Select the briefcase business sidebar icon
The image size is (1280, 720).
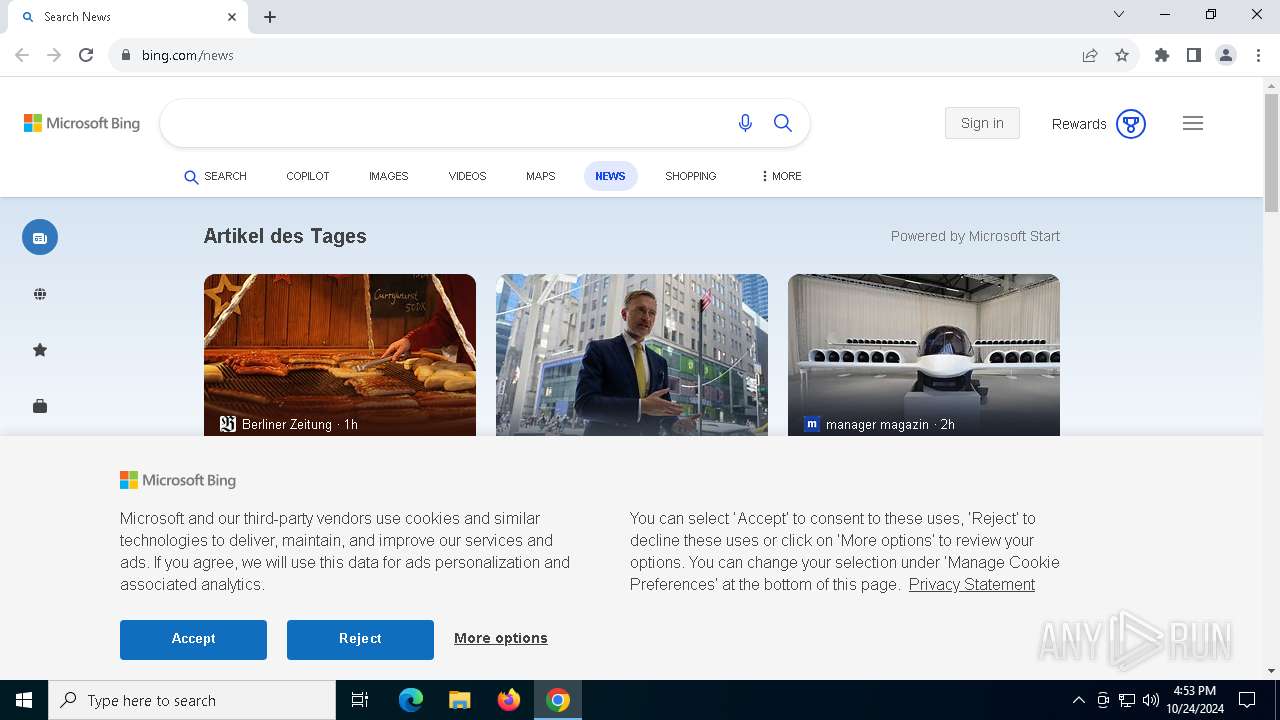40,406
